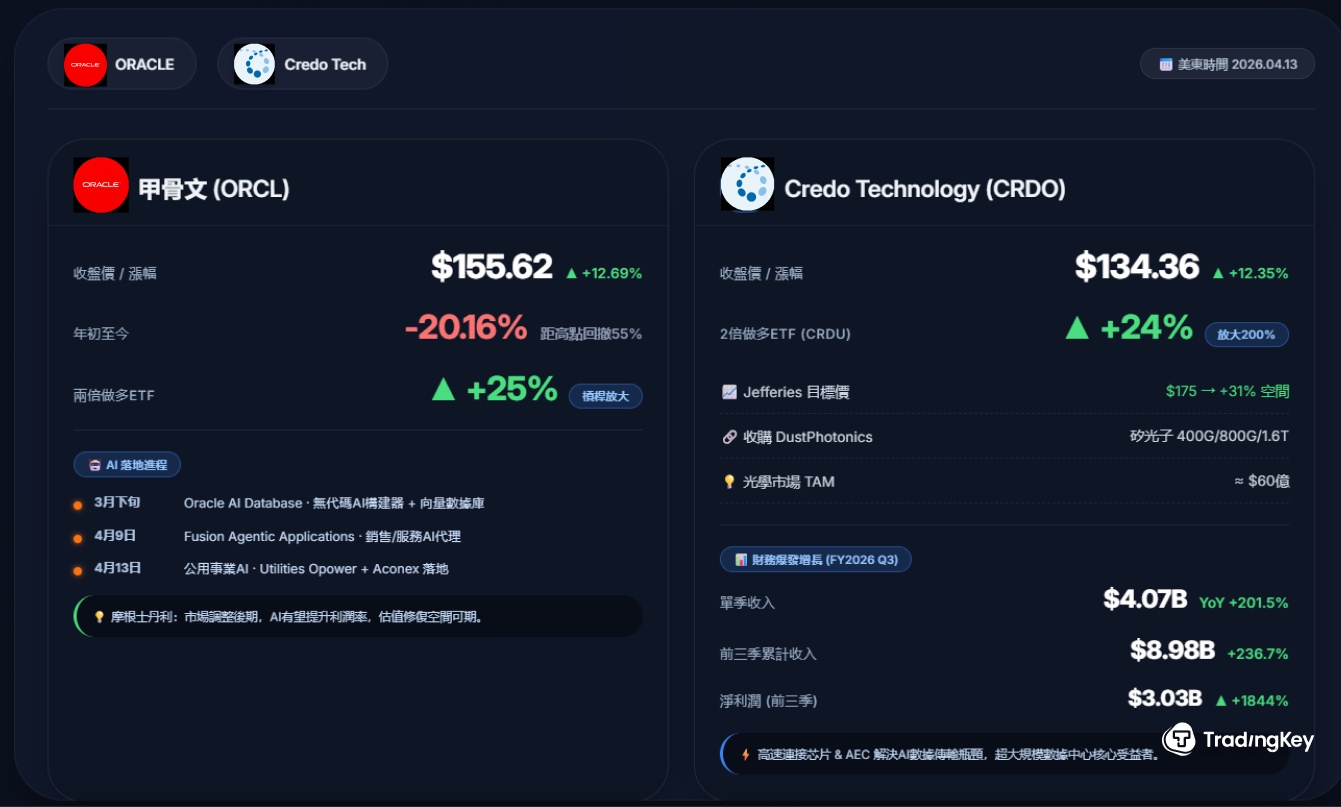Click the orange bullet for 4月9日 entry
This screenshot has width=1341, height=807.
[78, 539]
